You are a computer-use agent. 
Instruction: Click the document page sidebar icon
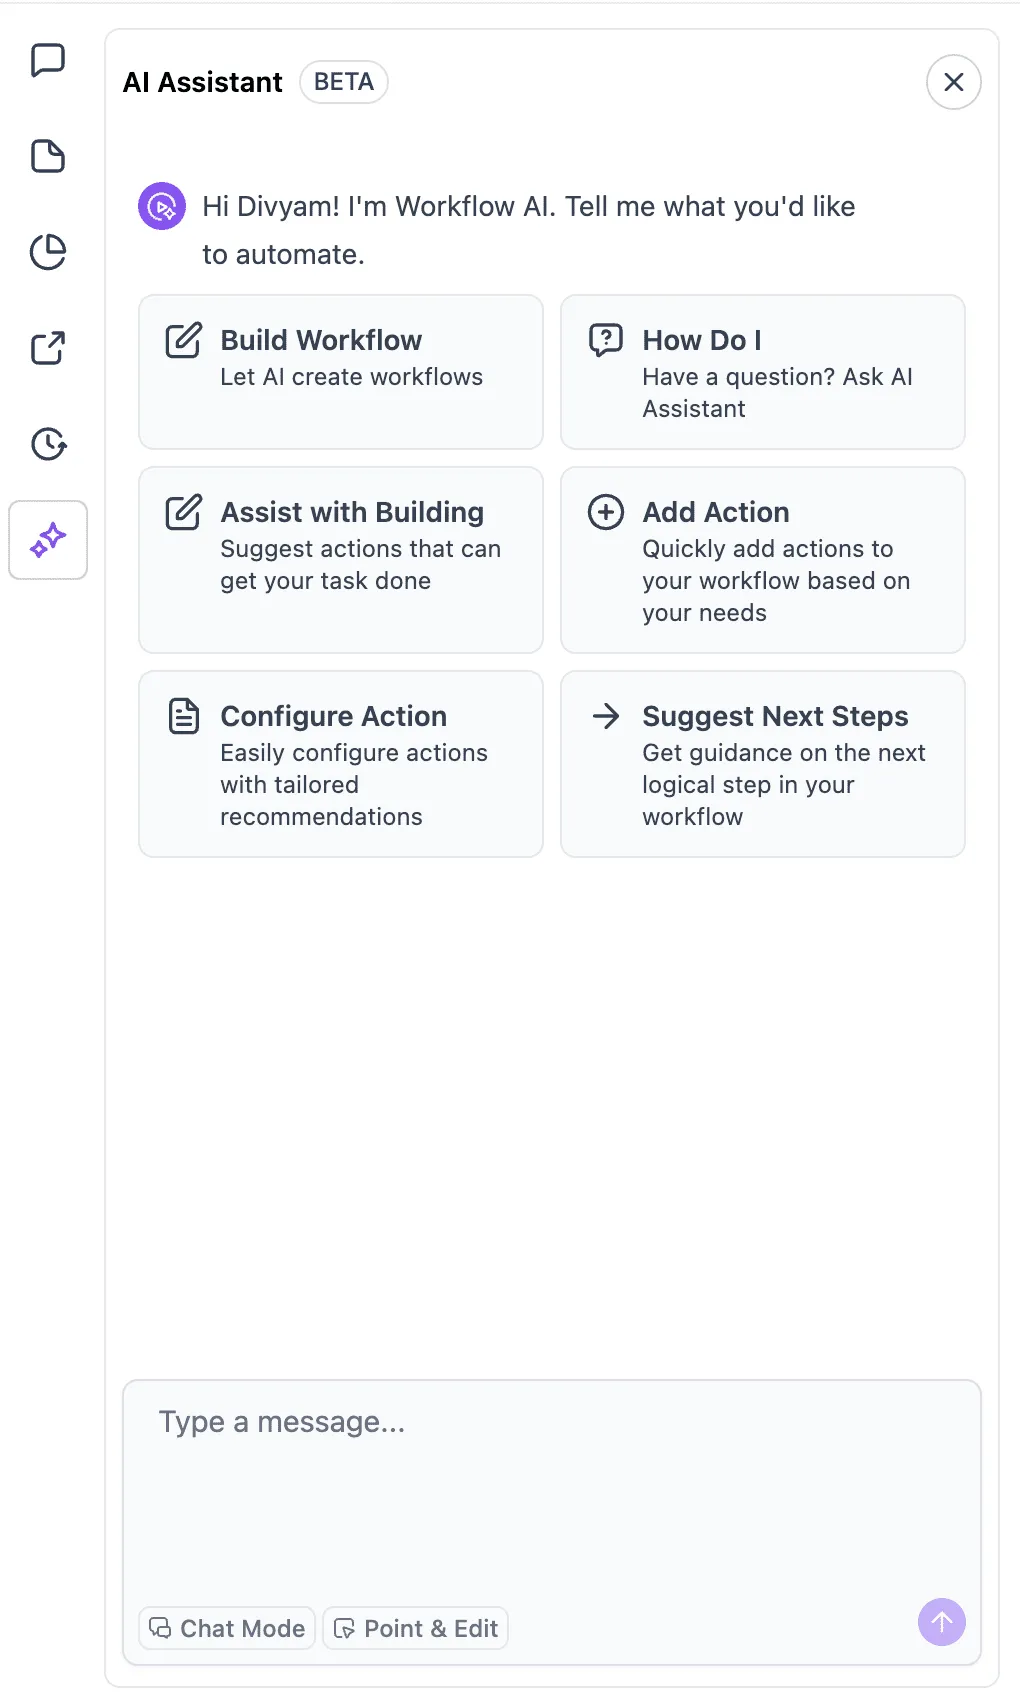pos(48,156)
